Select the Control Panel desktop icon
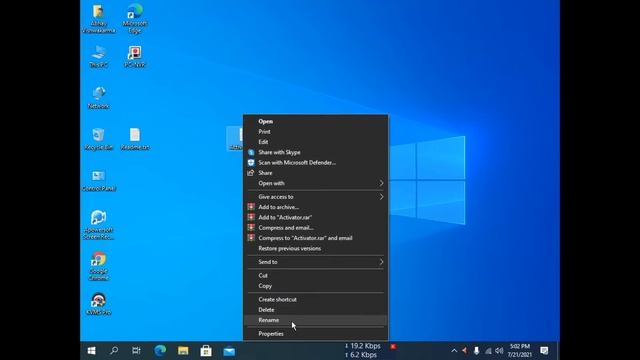This screenshot has width=640, height=360. click(98, 180)
